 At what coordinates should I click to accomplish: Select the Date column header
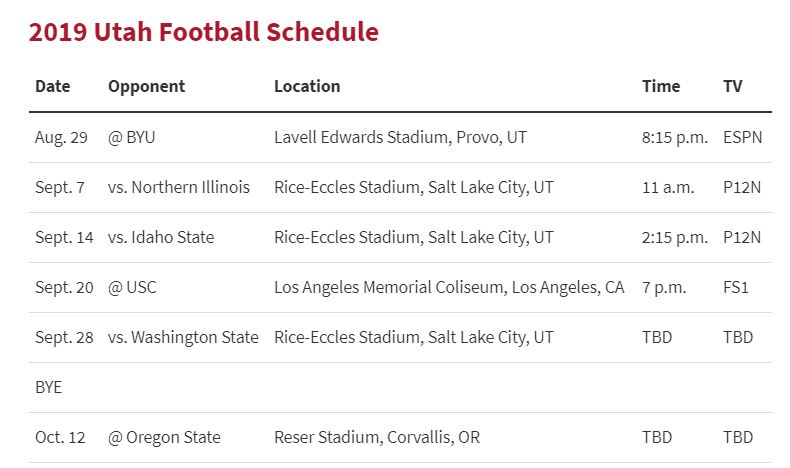(52, 86)
